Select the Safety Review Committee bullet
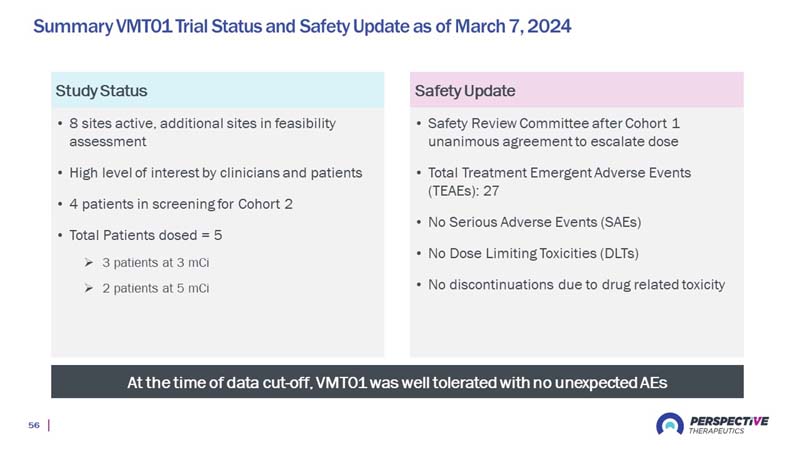 tap(554, 132)
